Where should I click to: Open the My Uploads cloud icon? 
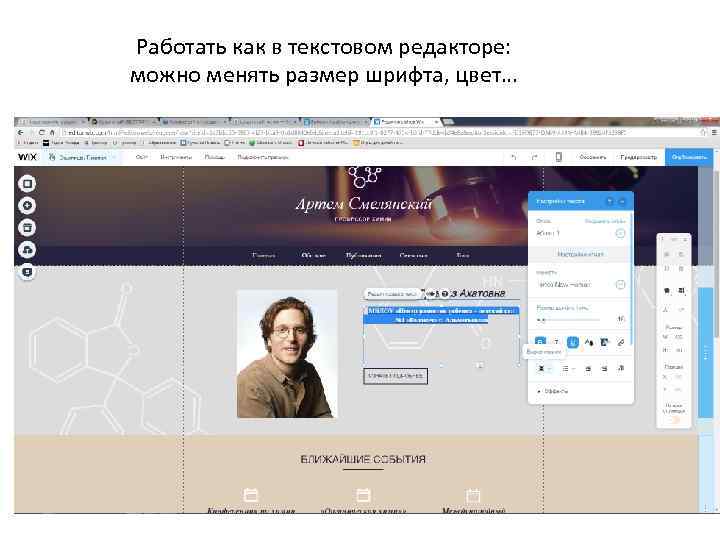[27, 250]
